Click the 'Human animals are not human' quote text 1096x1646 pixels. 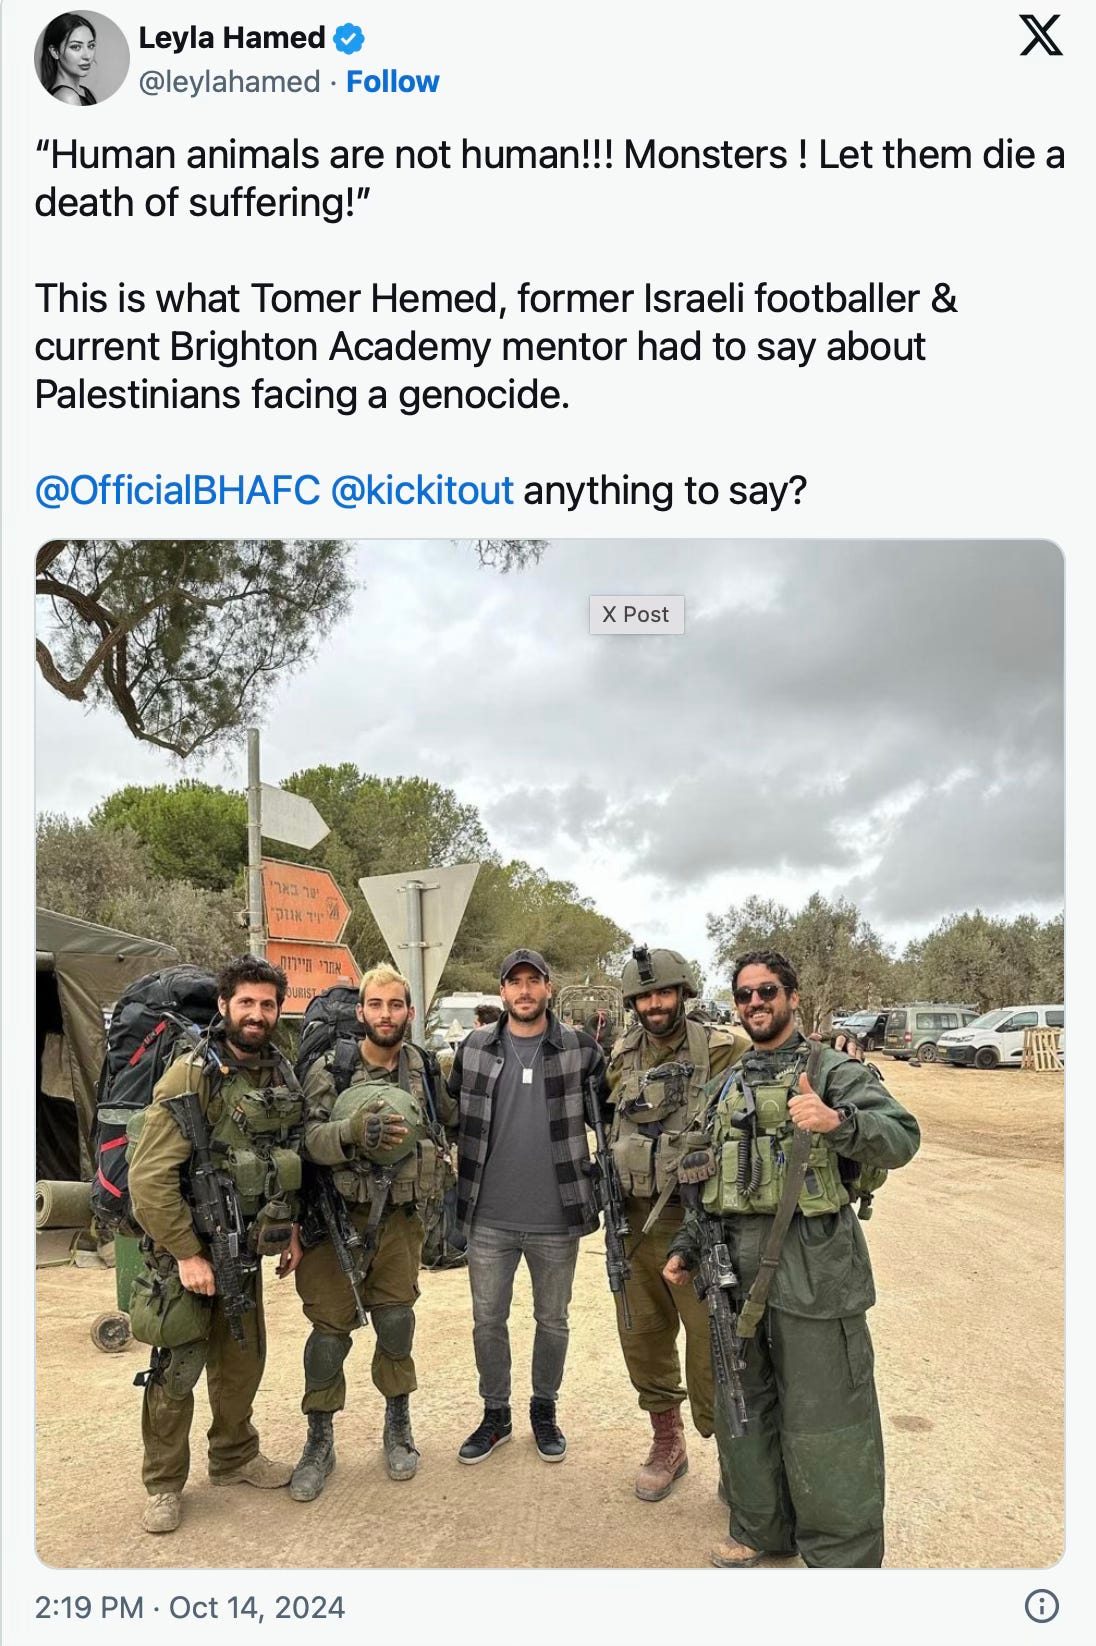(x=549, y=178)
